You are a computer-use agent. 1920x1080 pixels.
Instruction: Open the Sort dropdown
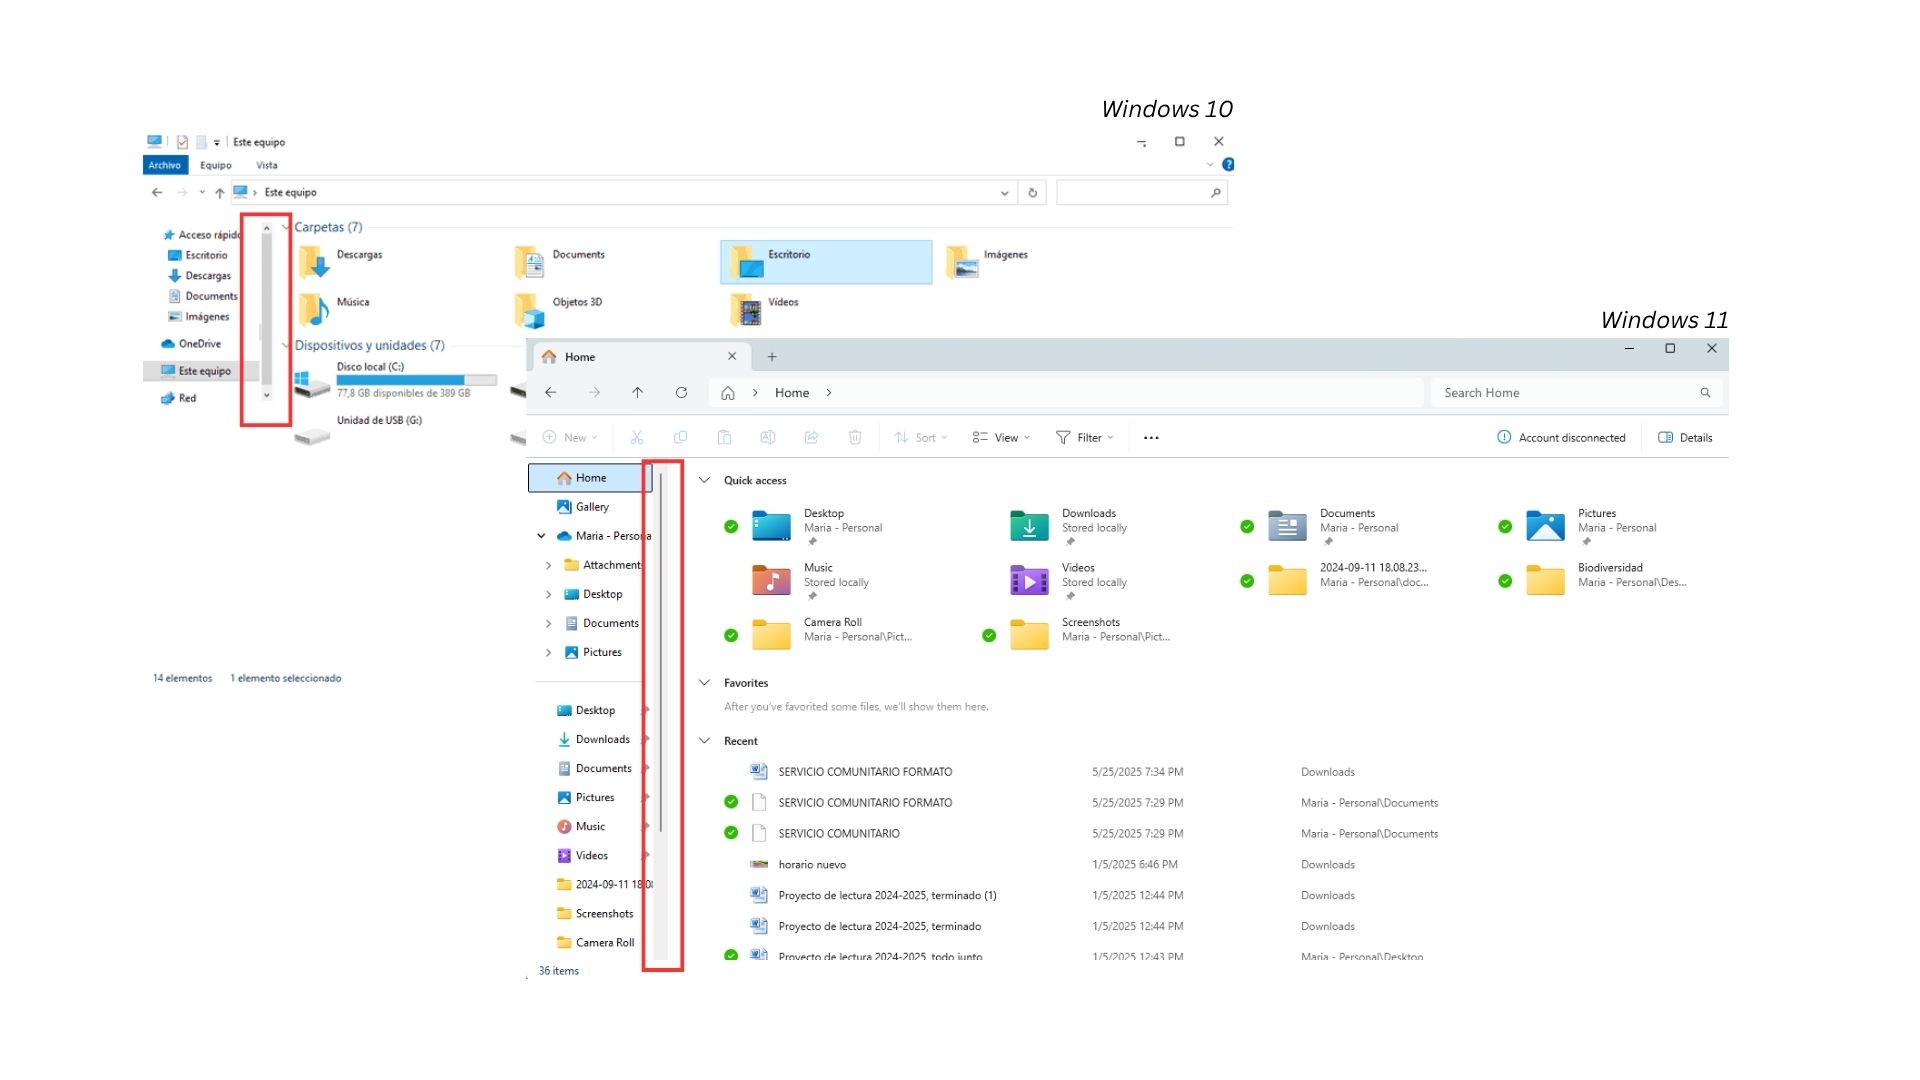(920, 438)
